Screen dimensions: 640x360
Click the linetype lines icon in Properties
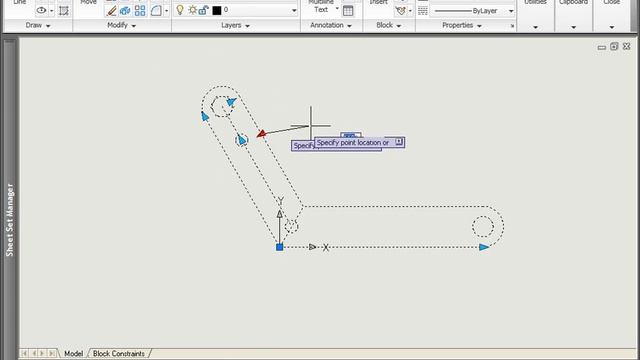(423, 11)
